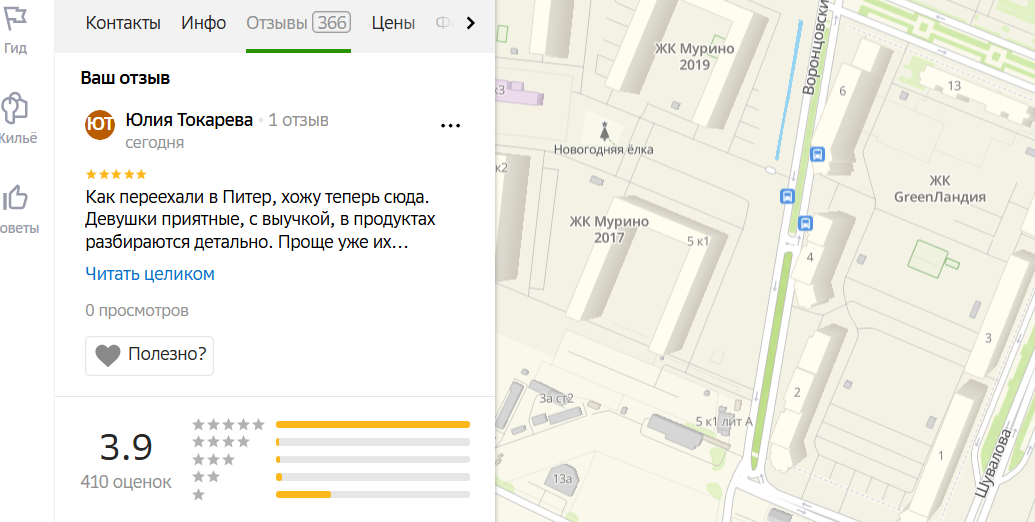Open the three-dot review options menu

(450, 126)
